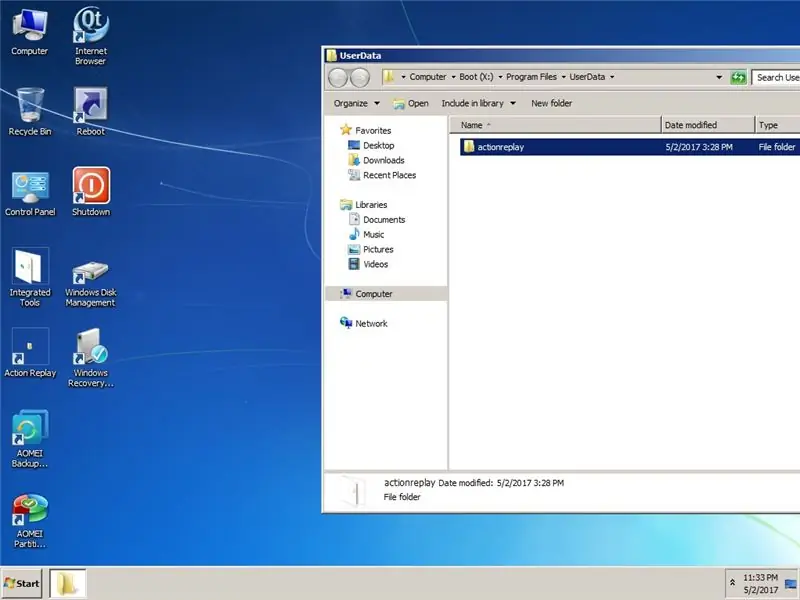This screenshot has width=800, height=600.
Task: Click the Back arrow in the UserData window
Action: 338,77
